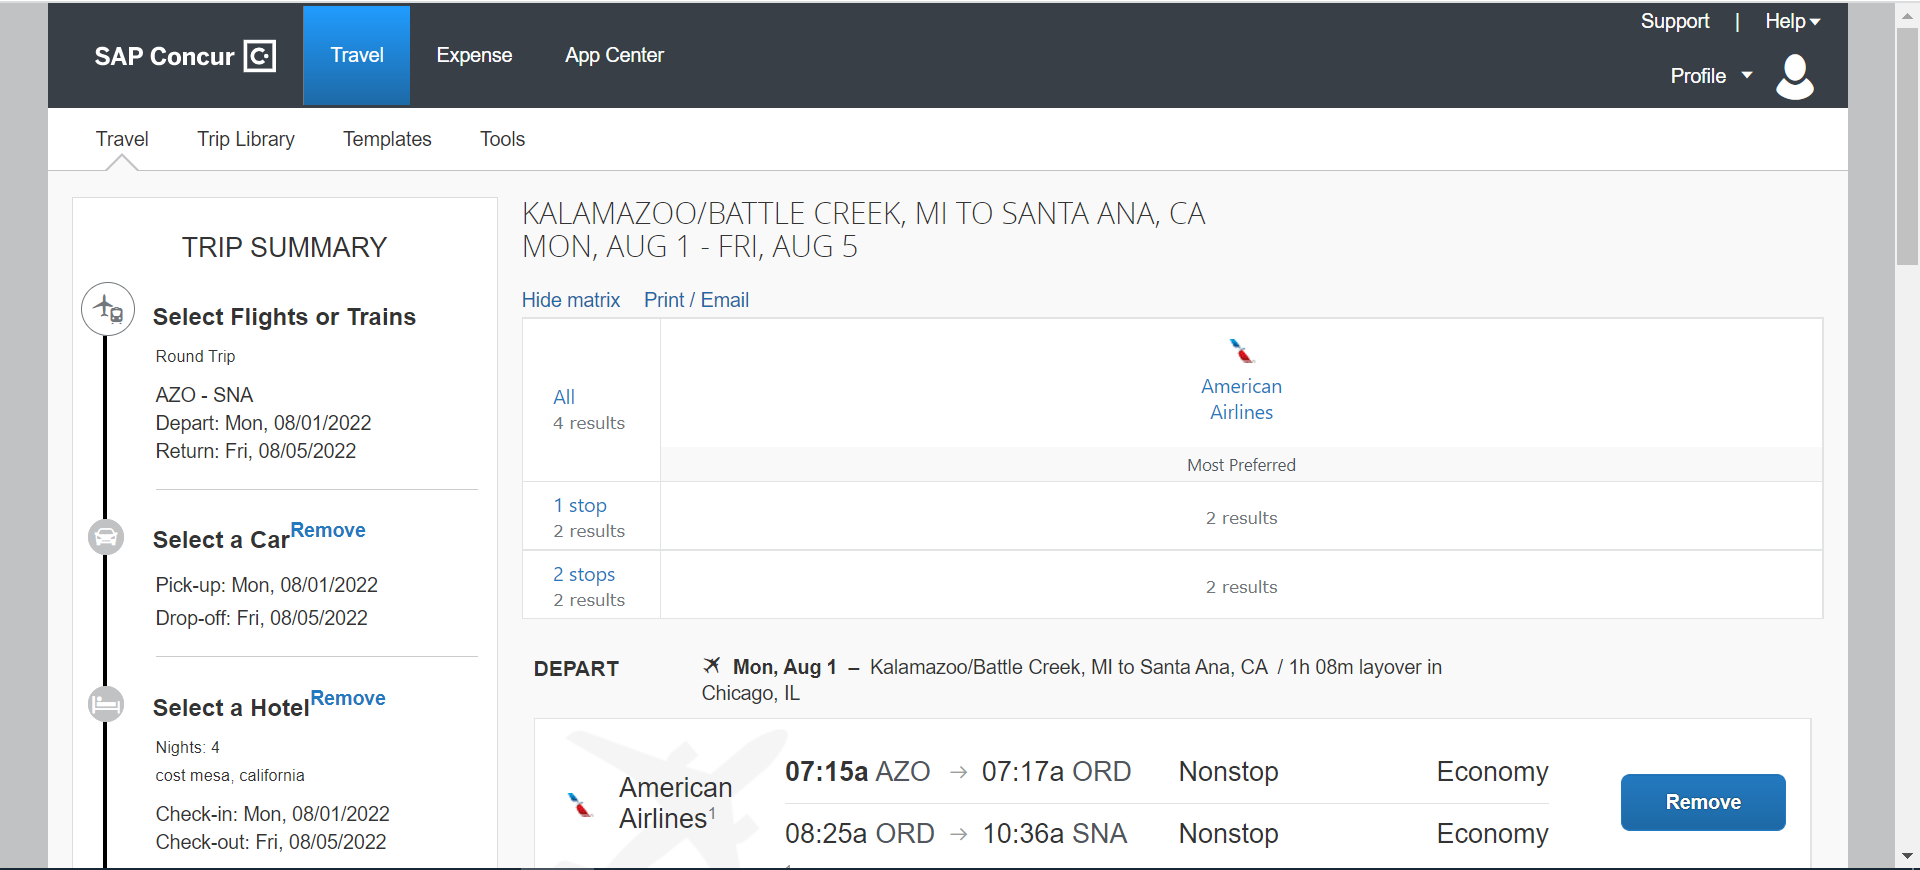The image size is (1920, 870).
Task: Remove the hotel from trip summary
Action: [x=348, y=698]
